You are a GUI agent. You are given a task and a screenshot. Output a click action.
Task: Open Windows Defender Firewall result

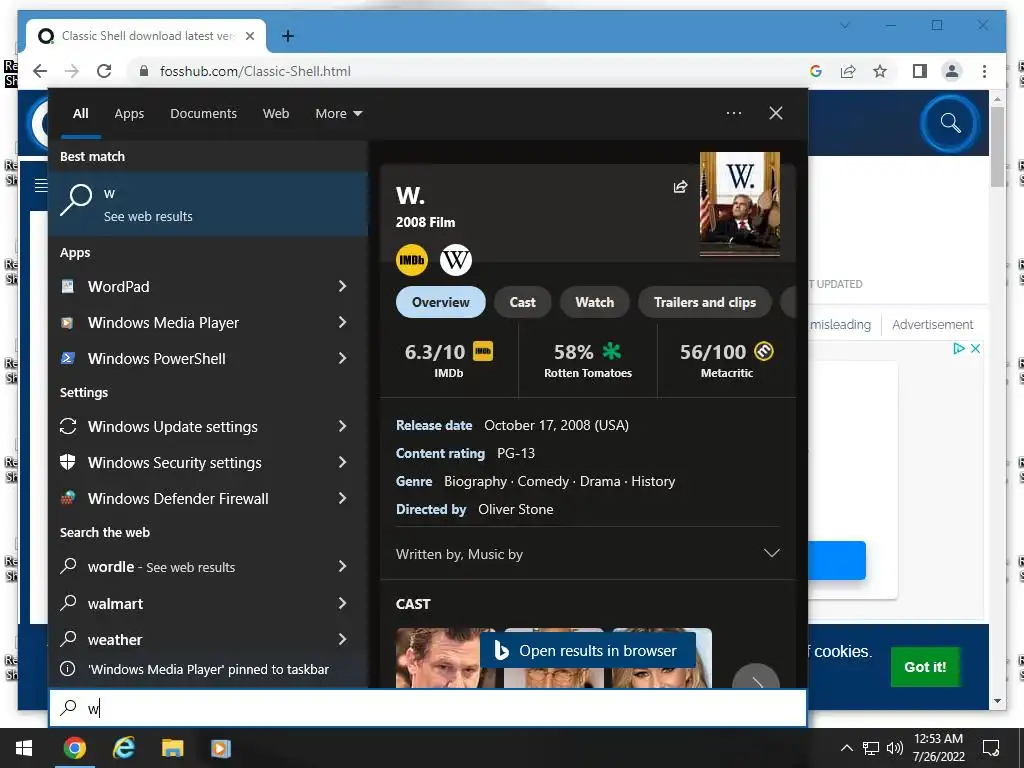click(208, 498)
